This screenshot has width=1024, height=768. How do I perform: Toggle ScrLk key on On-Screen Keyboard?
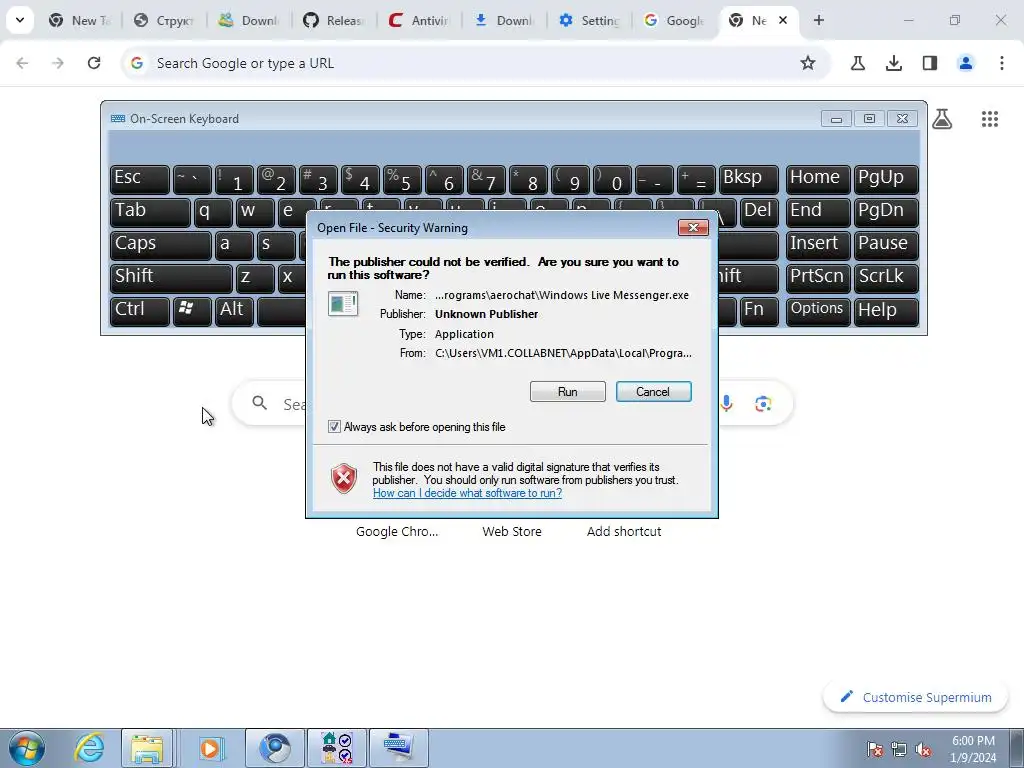[886, 278]
